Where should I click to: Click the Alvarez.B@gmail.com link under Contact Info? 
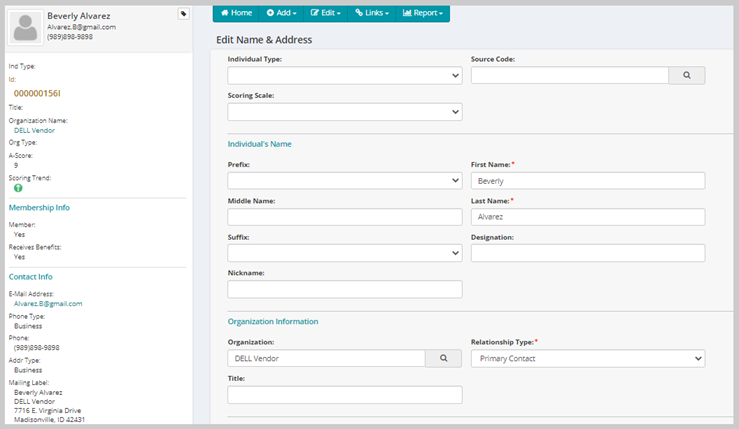pos(48,304)
